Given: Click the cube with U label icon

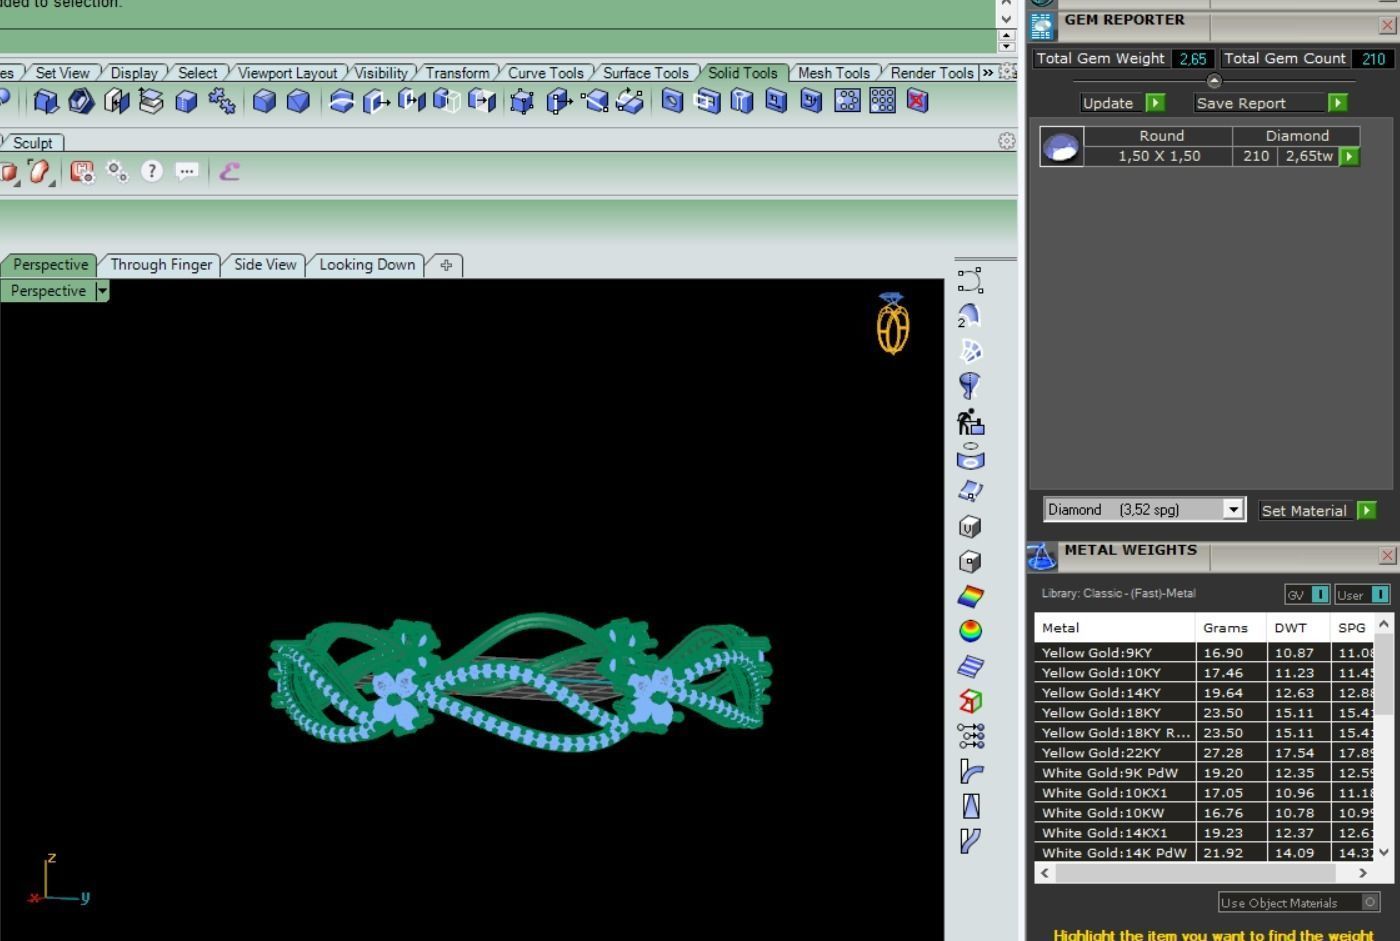Looking at the screenshot, I should (969, 527).
